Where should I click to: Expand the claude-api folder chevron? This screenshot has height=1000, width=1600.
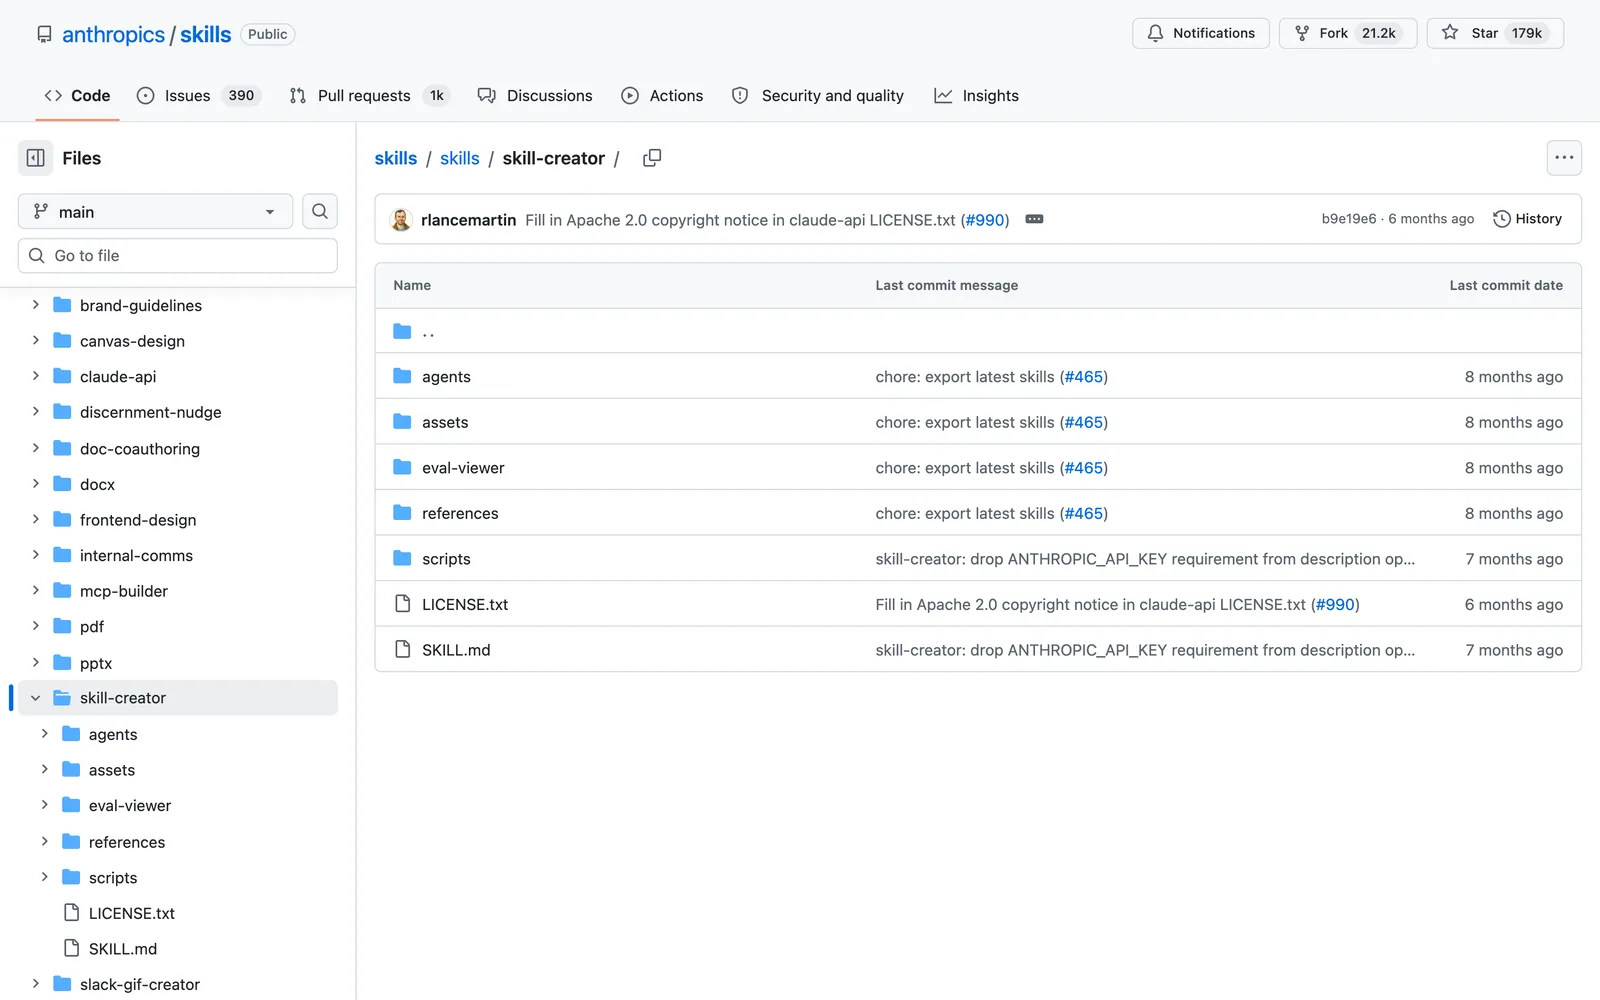coord(36,376)
